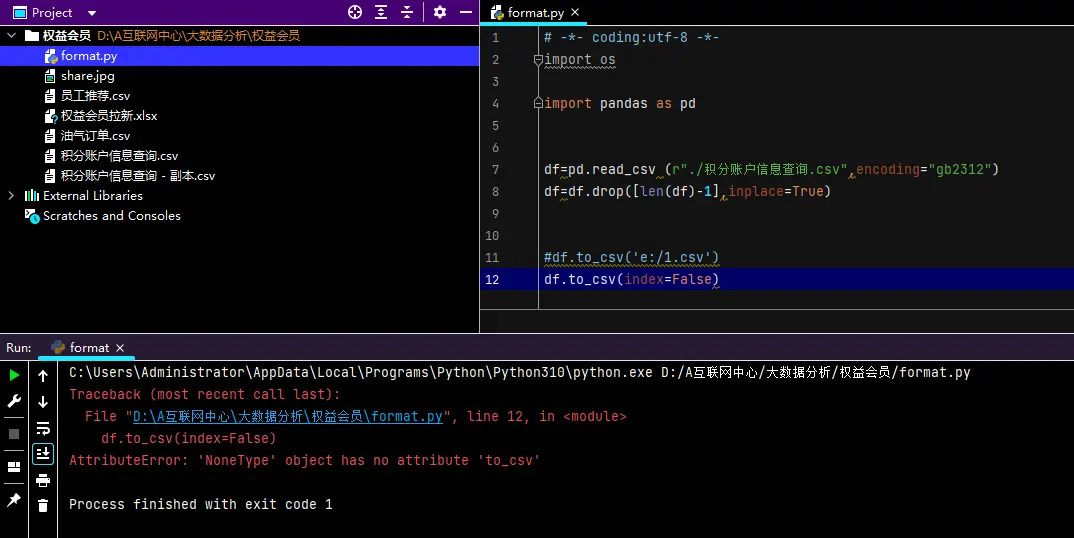
Task: Click Down the Stack Trace arrow
Action: (x=42, y=402)
